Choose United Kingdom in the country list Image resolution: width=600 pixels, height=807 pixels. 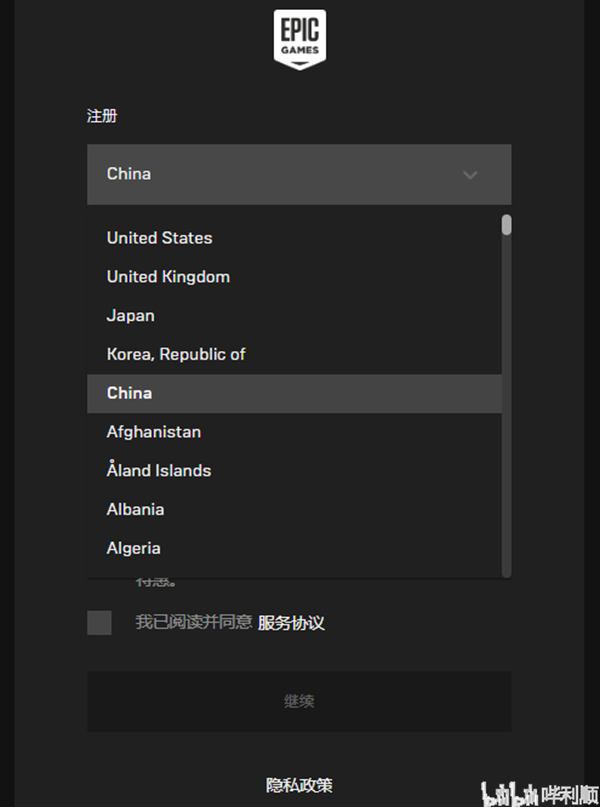pyautogui.click(x=294, y=277)
